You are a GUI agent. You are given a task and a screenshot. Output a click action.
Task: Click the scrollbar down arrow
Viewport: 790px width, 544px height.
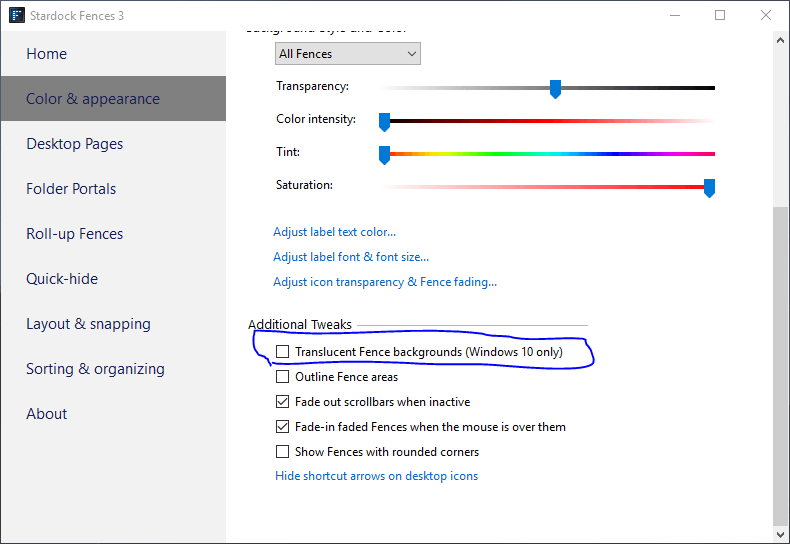780,534
